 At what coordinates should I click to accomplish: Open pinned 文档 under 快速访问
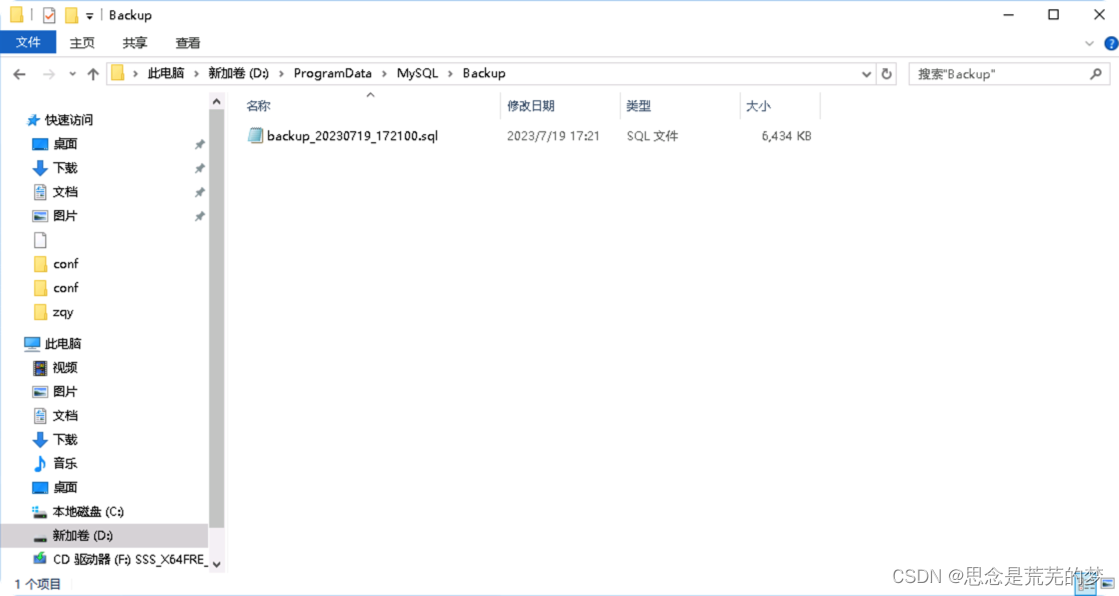(65, 192)
